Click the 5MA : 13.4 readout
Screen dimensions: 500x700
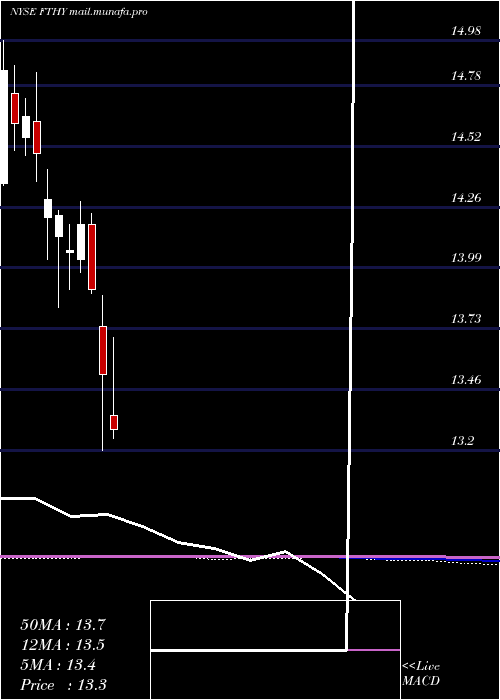click(58, 665)
